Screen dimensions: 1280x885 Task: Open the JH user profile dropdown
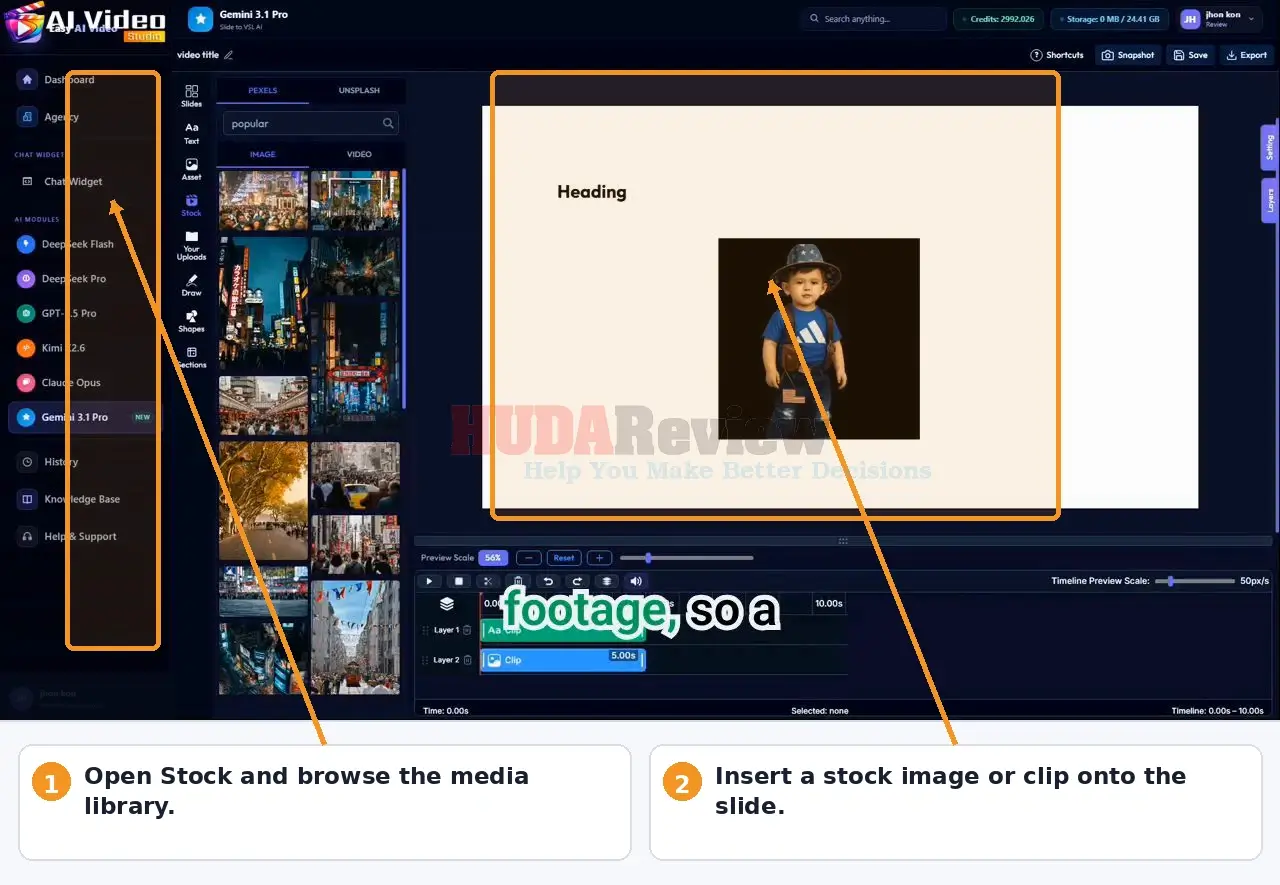point(1217,19)
